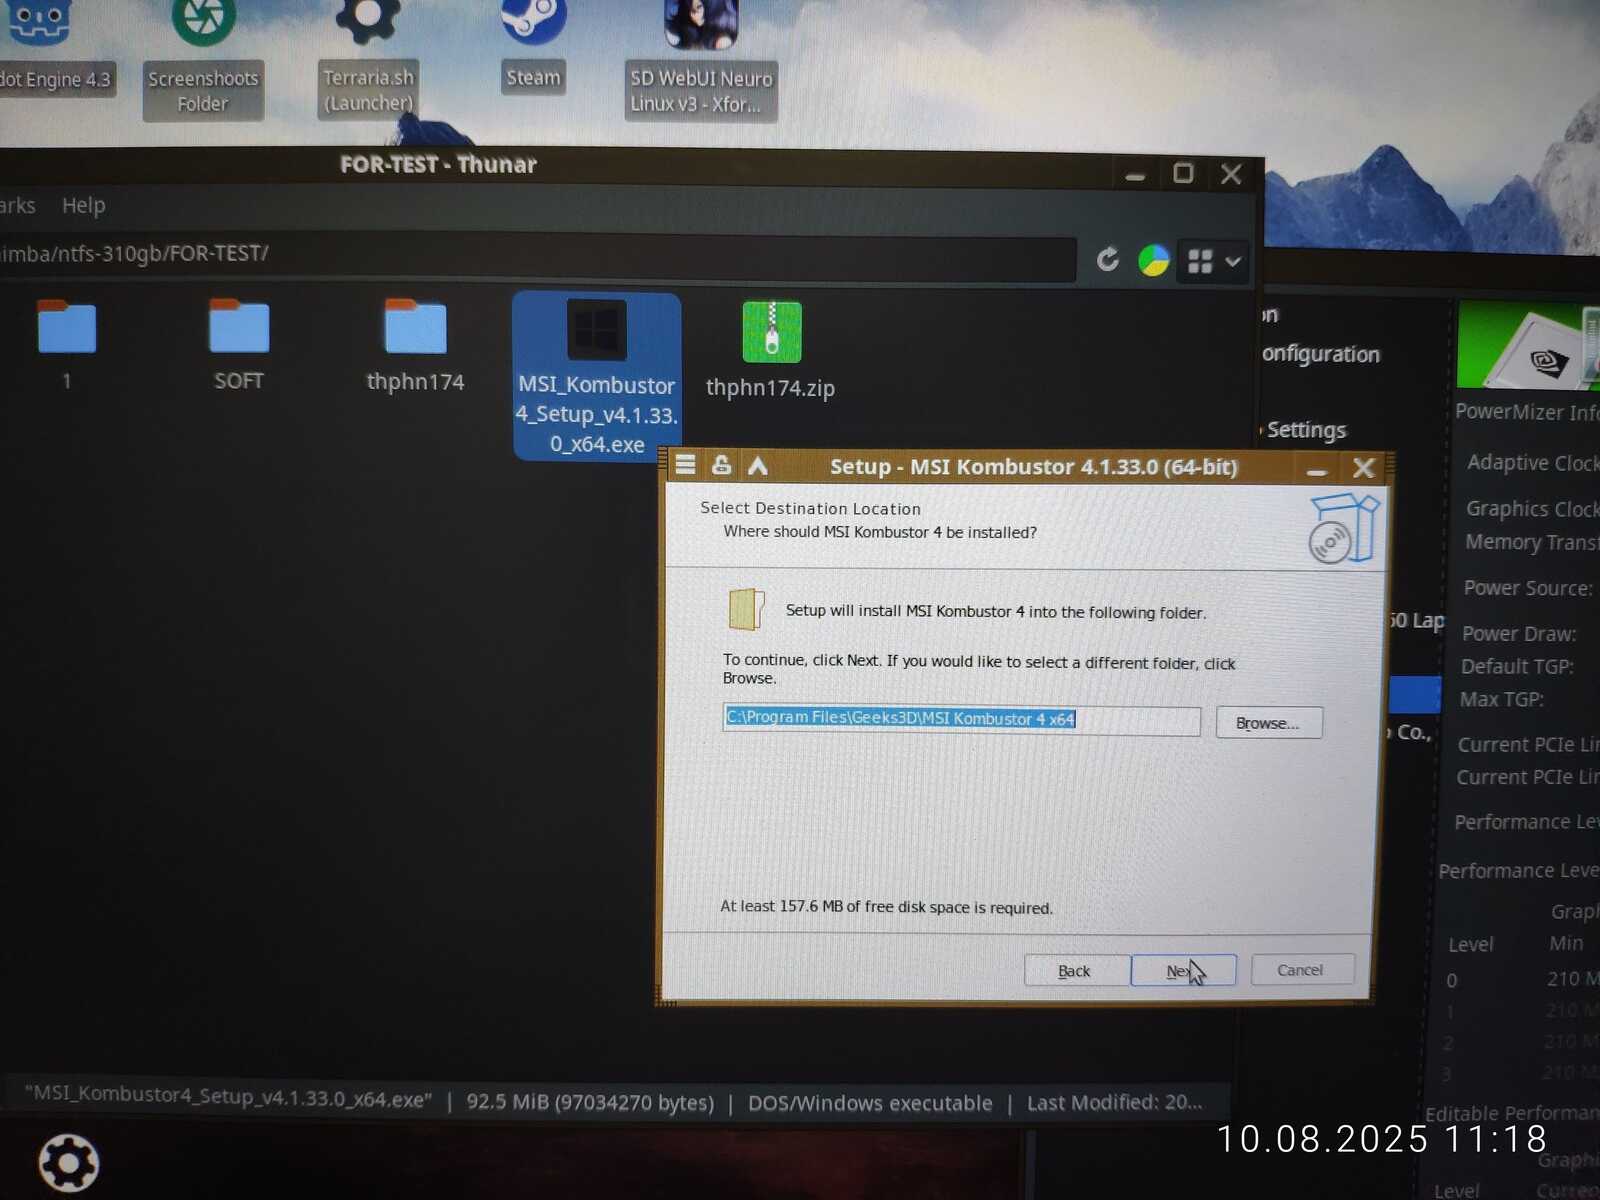Go Back in the Setup wizard

1077,971
